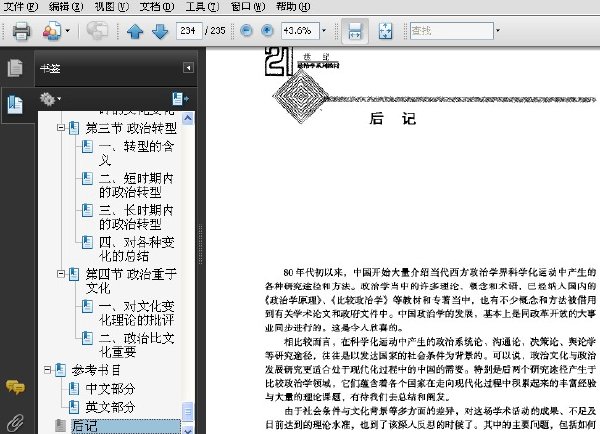Click the bookmarks scrollbar thumb
Image resolution: width=600 pixels, height=434 pixels.
188,412
